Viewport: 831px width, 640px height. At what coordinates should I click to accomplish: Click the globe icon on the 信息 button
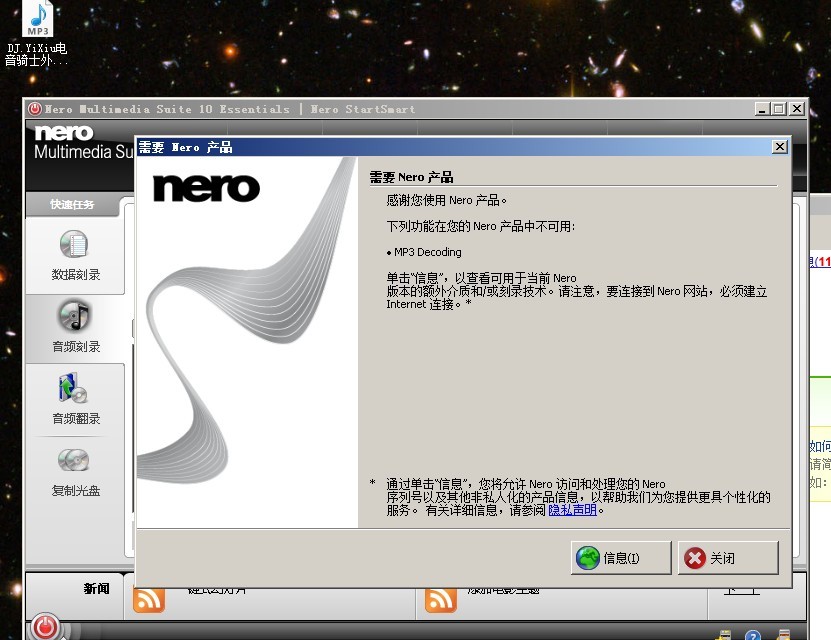coord(589,557)
